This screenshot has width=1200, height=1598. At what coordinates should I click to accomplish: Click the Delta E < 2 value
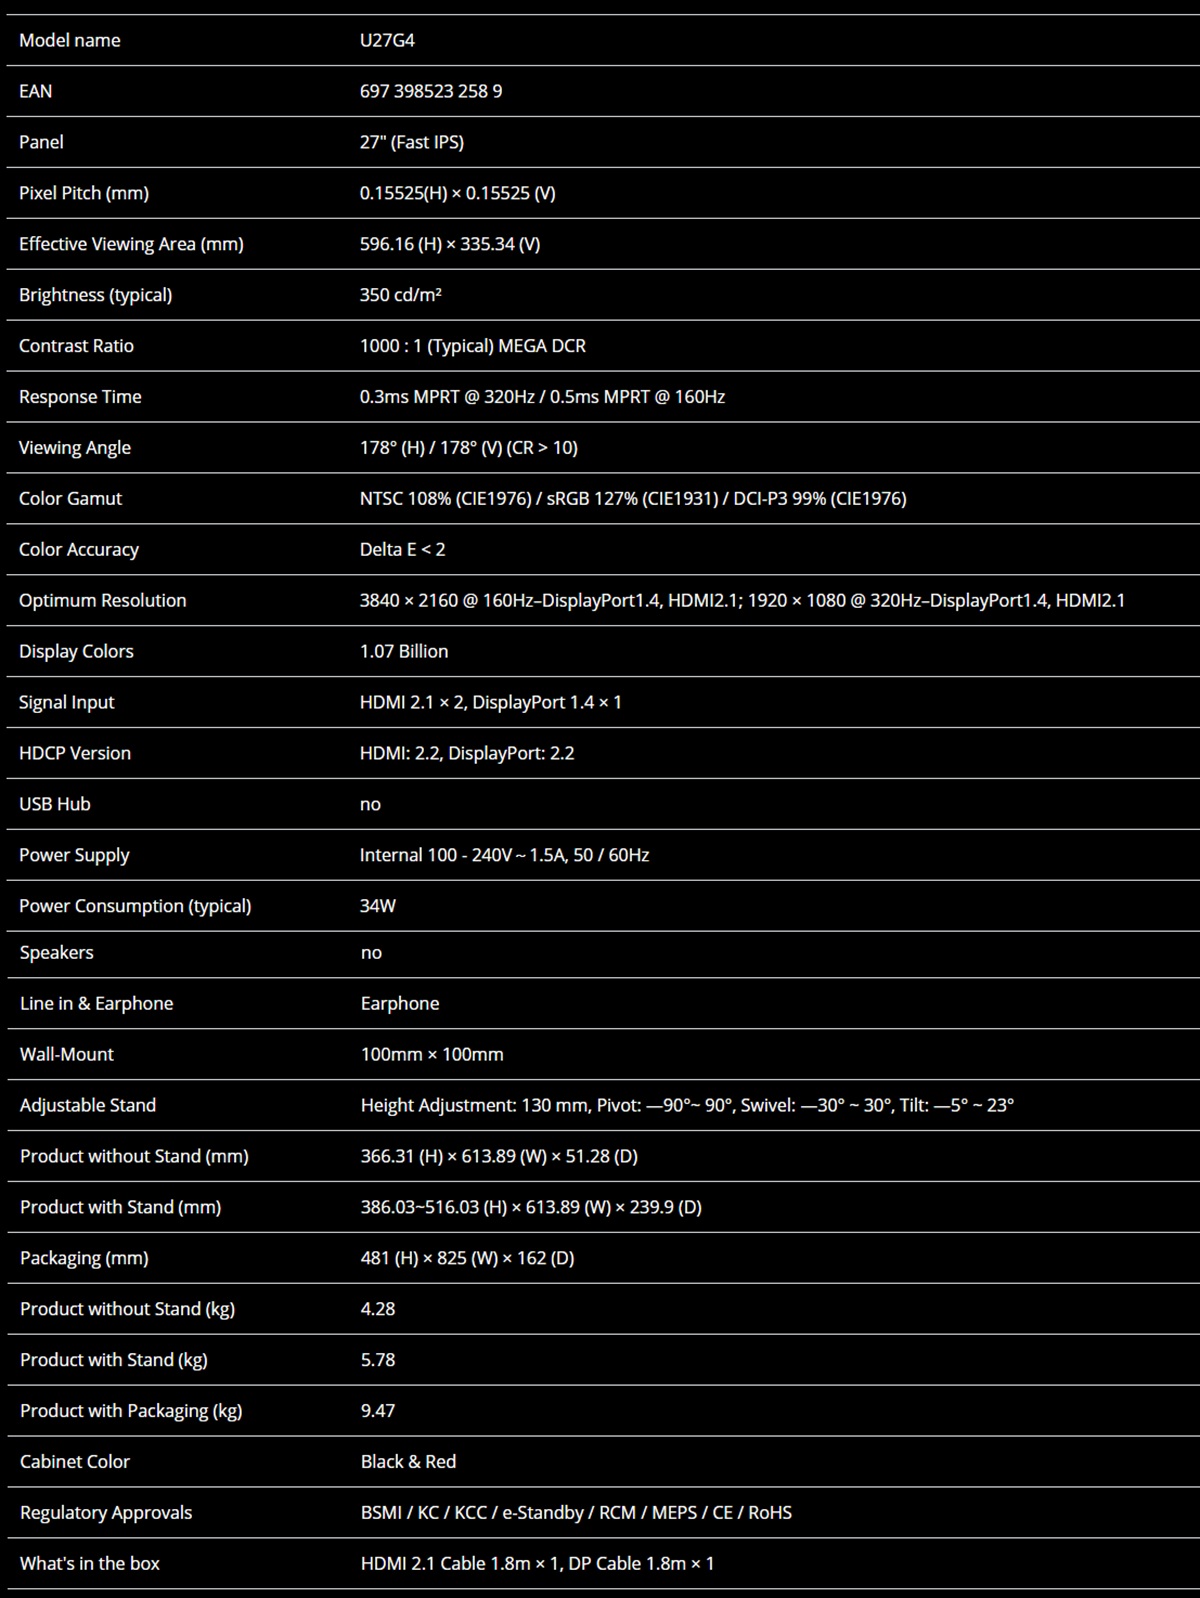coord(403,550)
